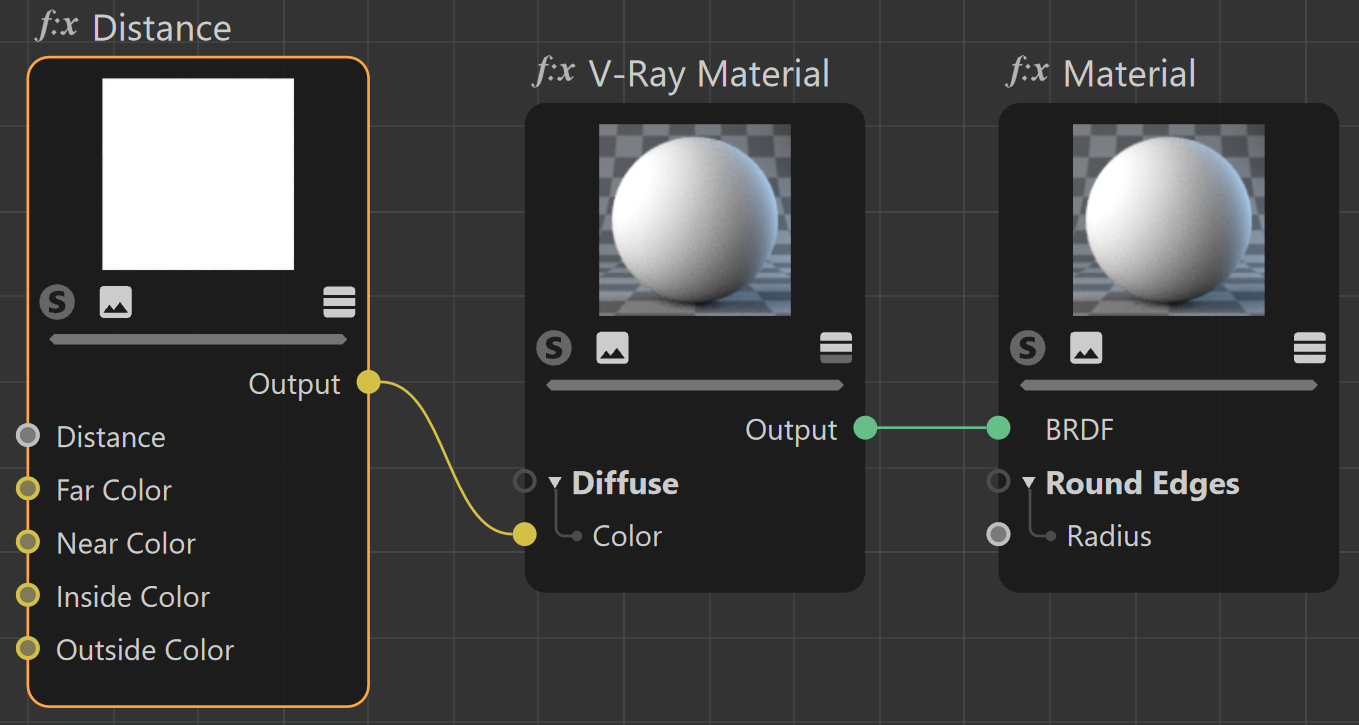Click the Diffuse group label
Image resolution: width=1359 pixels, height=725 pixels.
coord(625,483)
